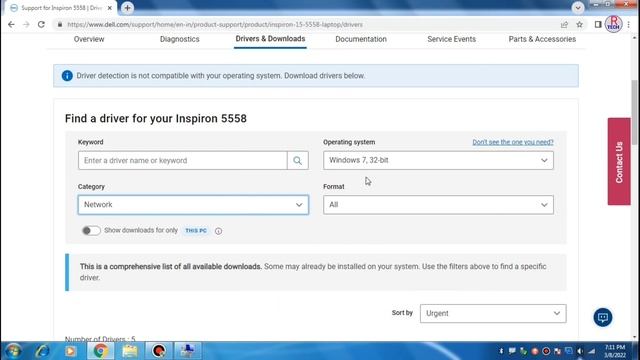Switch to the Documentation tab
This screenshot has height=360, width=640.
(x=361, y=39)
